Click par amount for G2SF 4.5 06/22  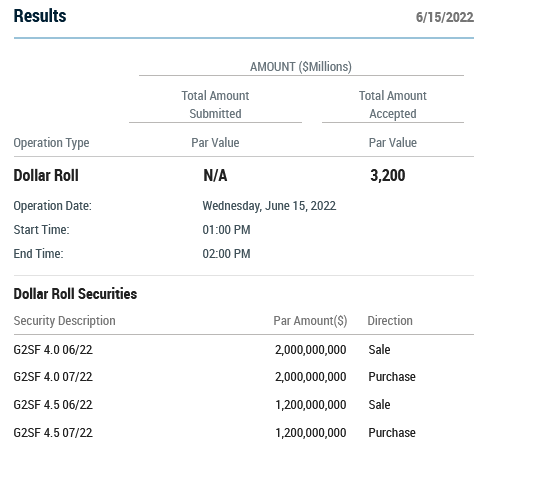click(311, 405)
